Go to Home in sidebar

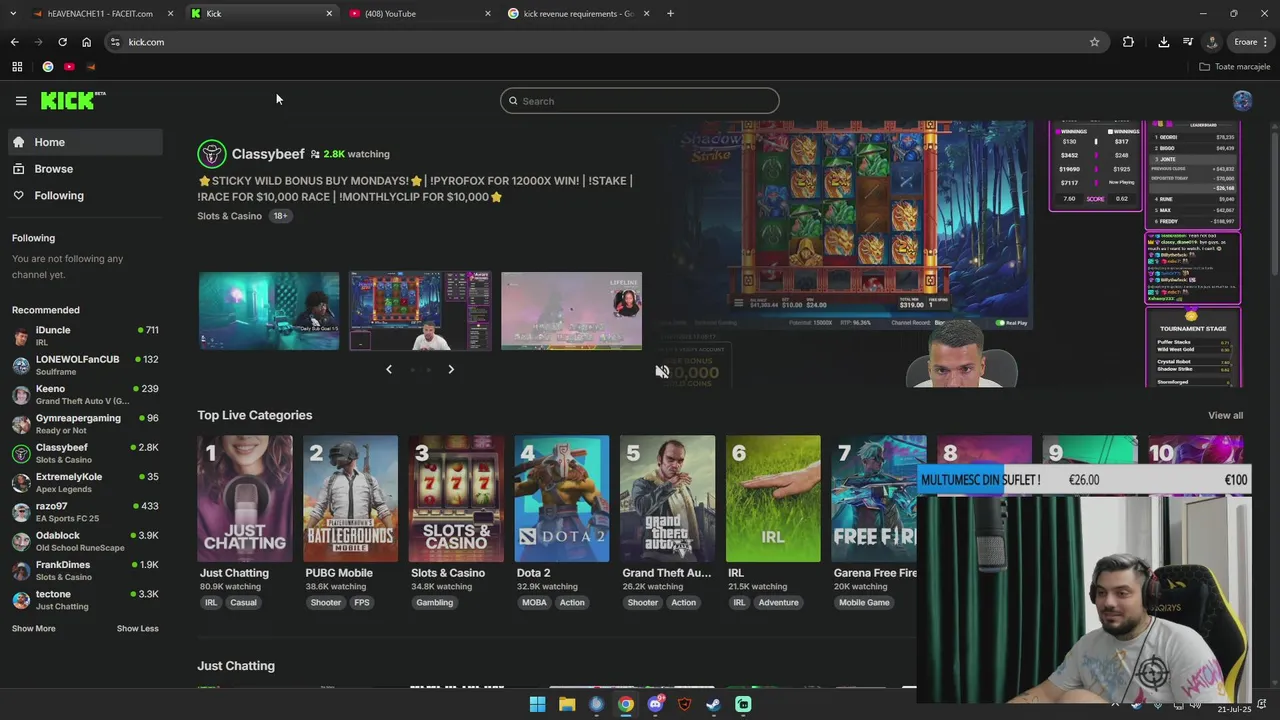[x=85, y=142]
